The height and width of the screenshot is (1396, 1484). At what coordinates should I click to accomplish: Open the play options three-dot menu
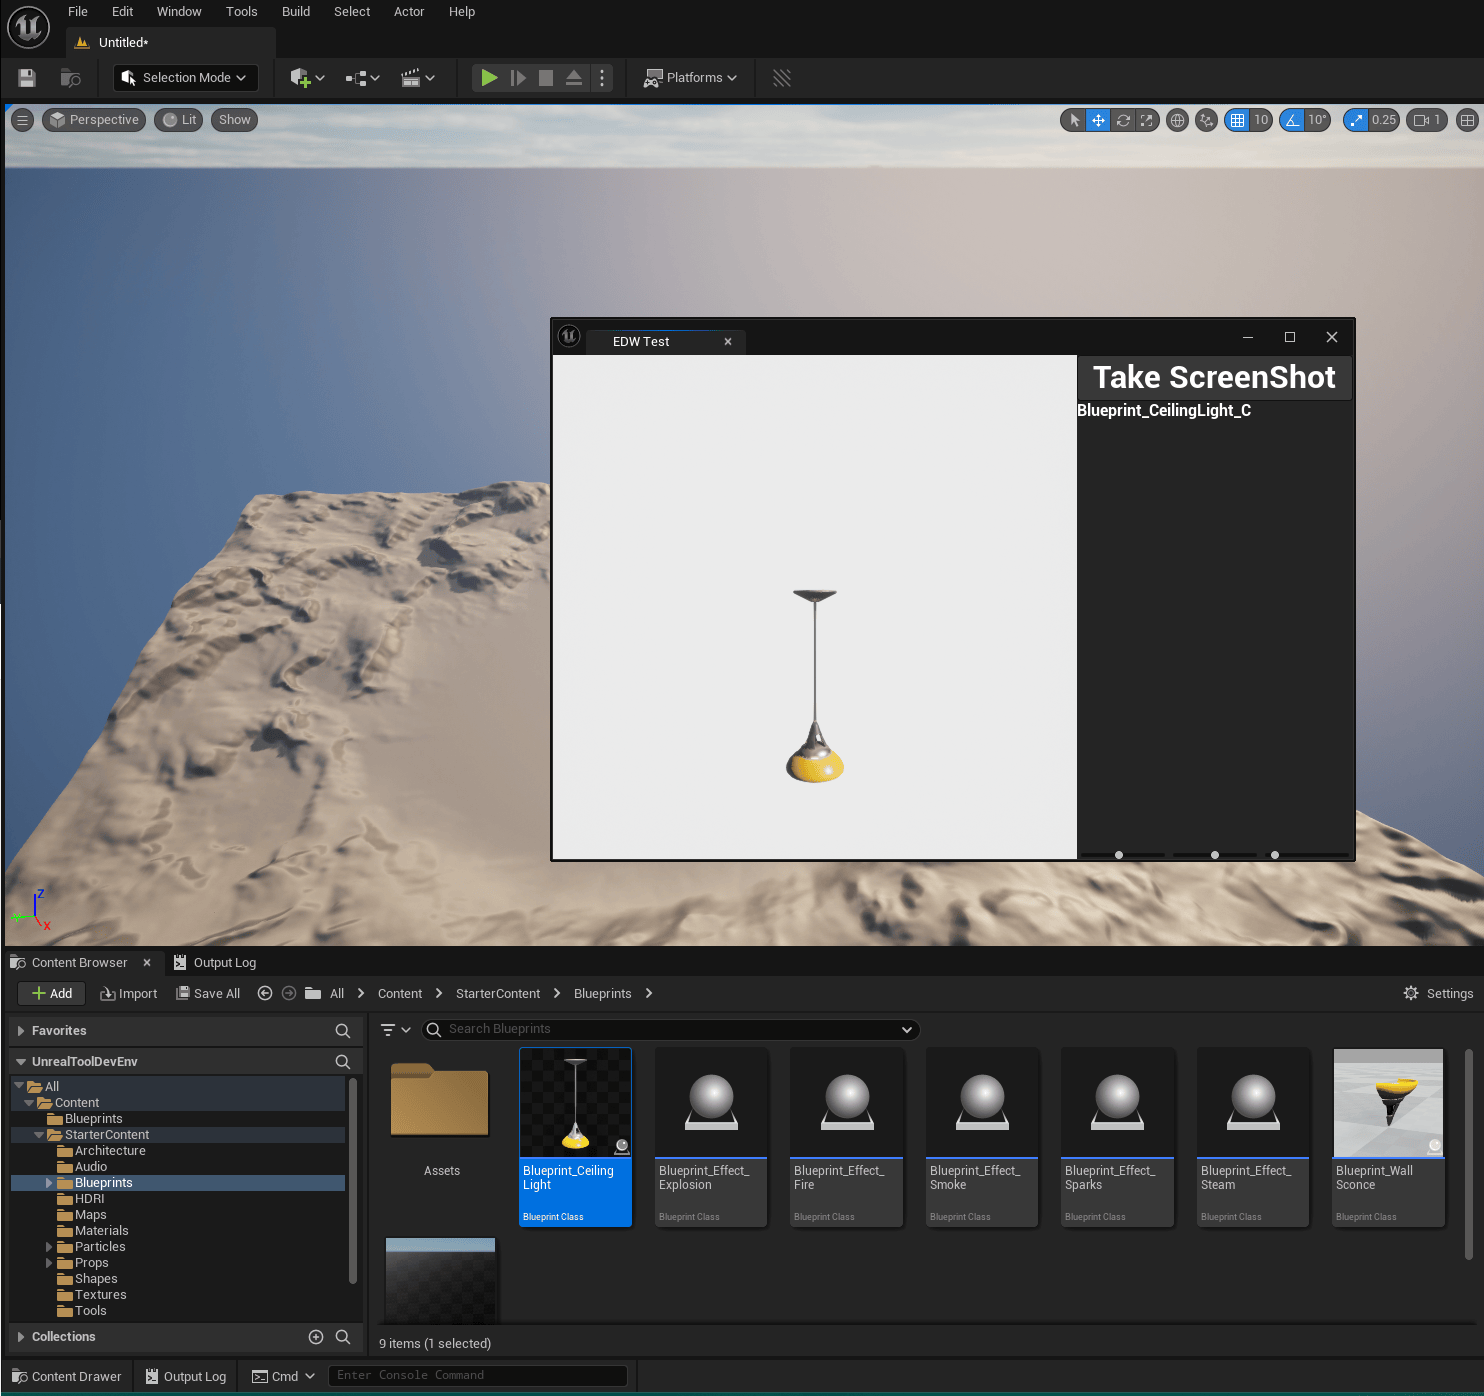tap(602, 78)
